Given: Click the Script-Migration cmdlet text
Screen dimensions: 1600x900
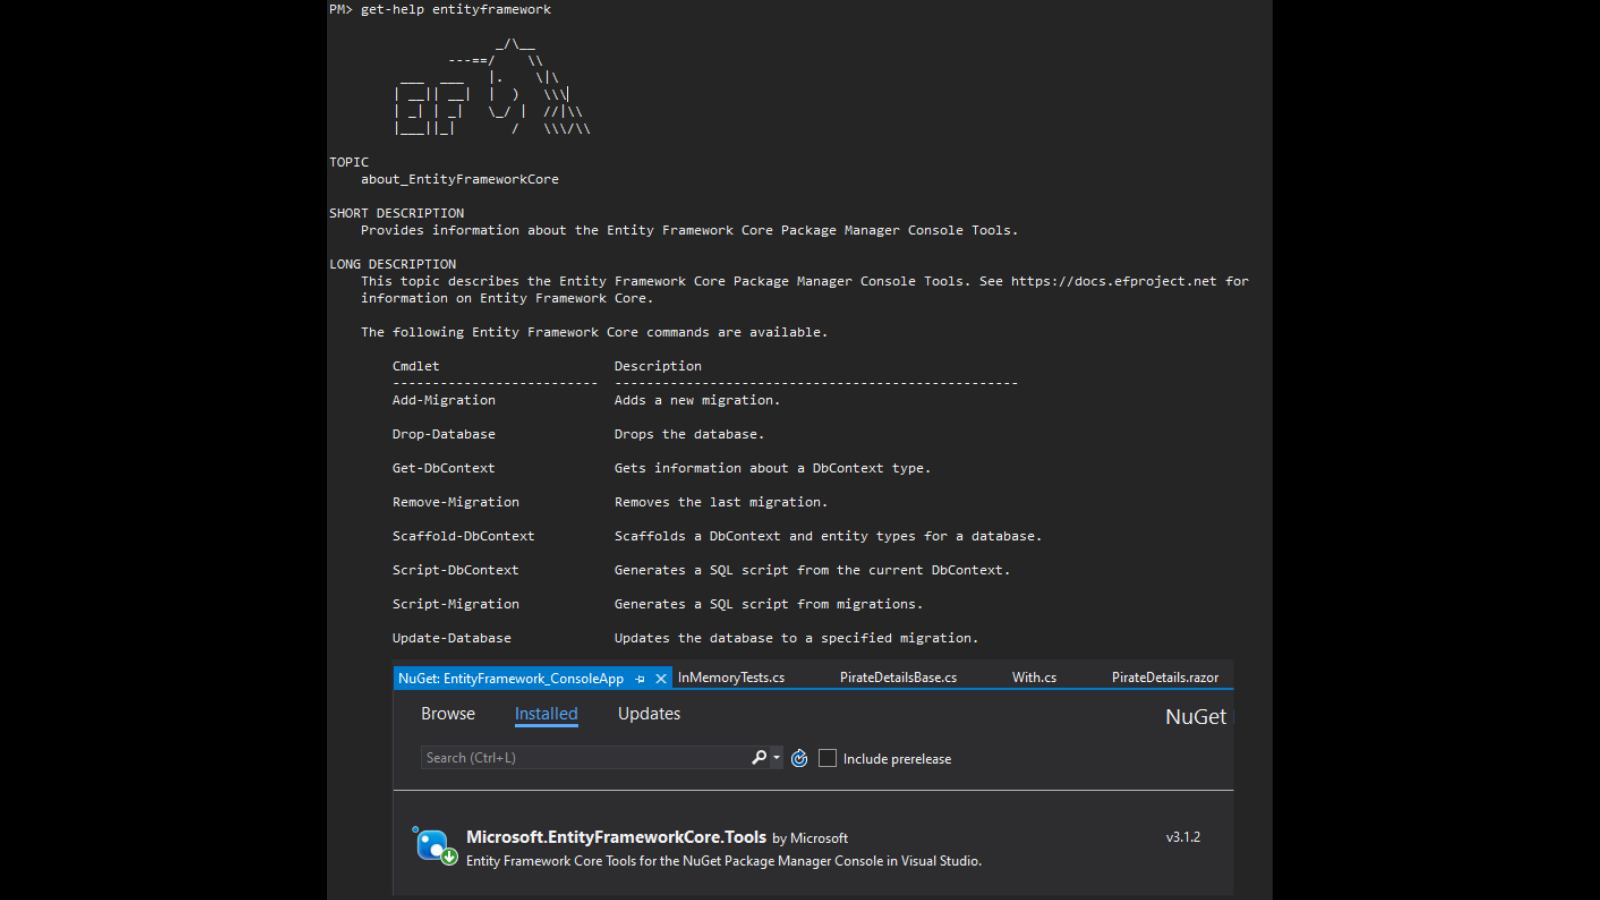Looking at the screenshot, I should point(456,604).
